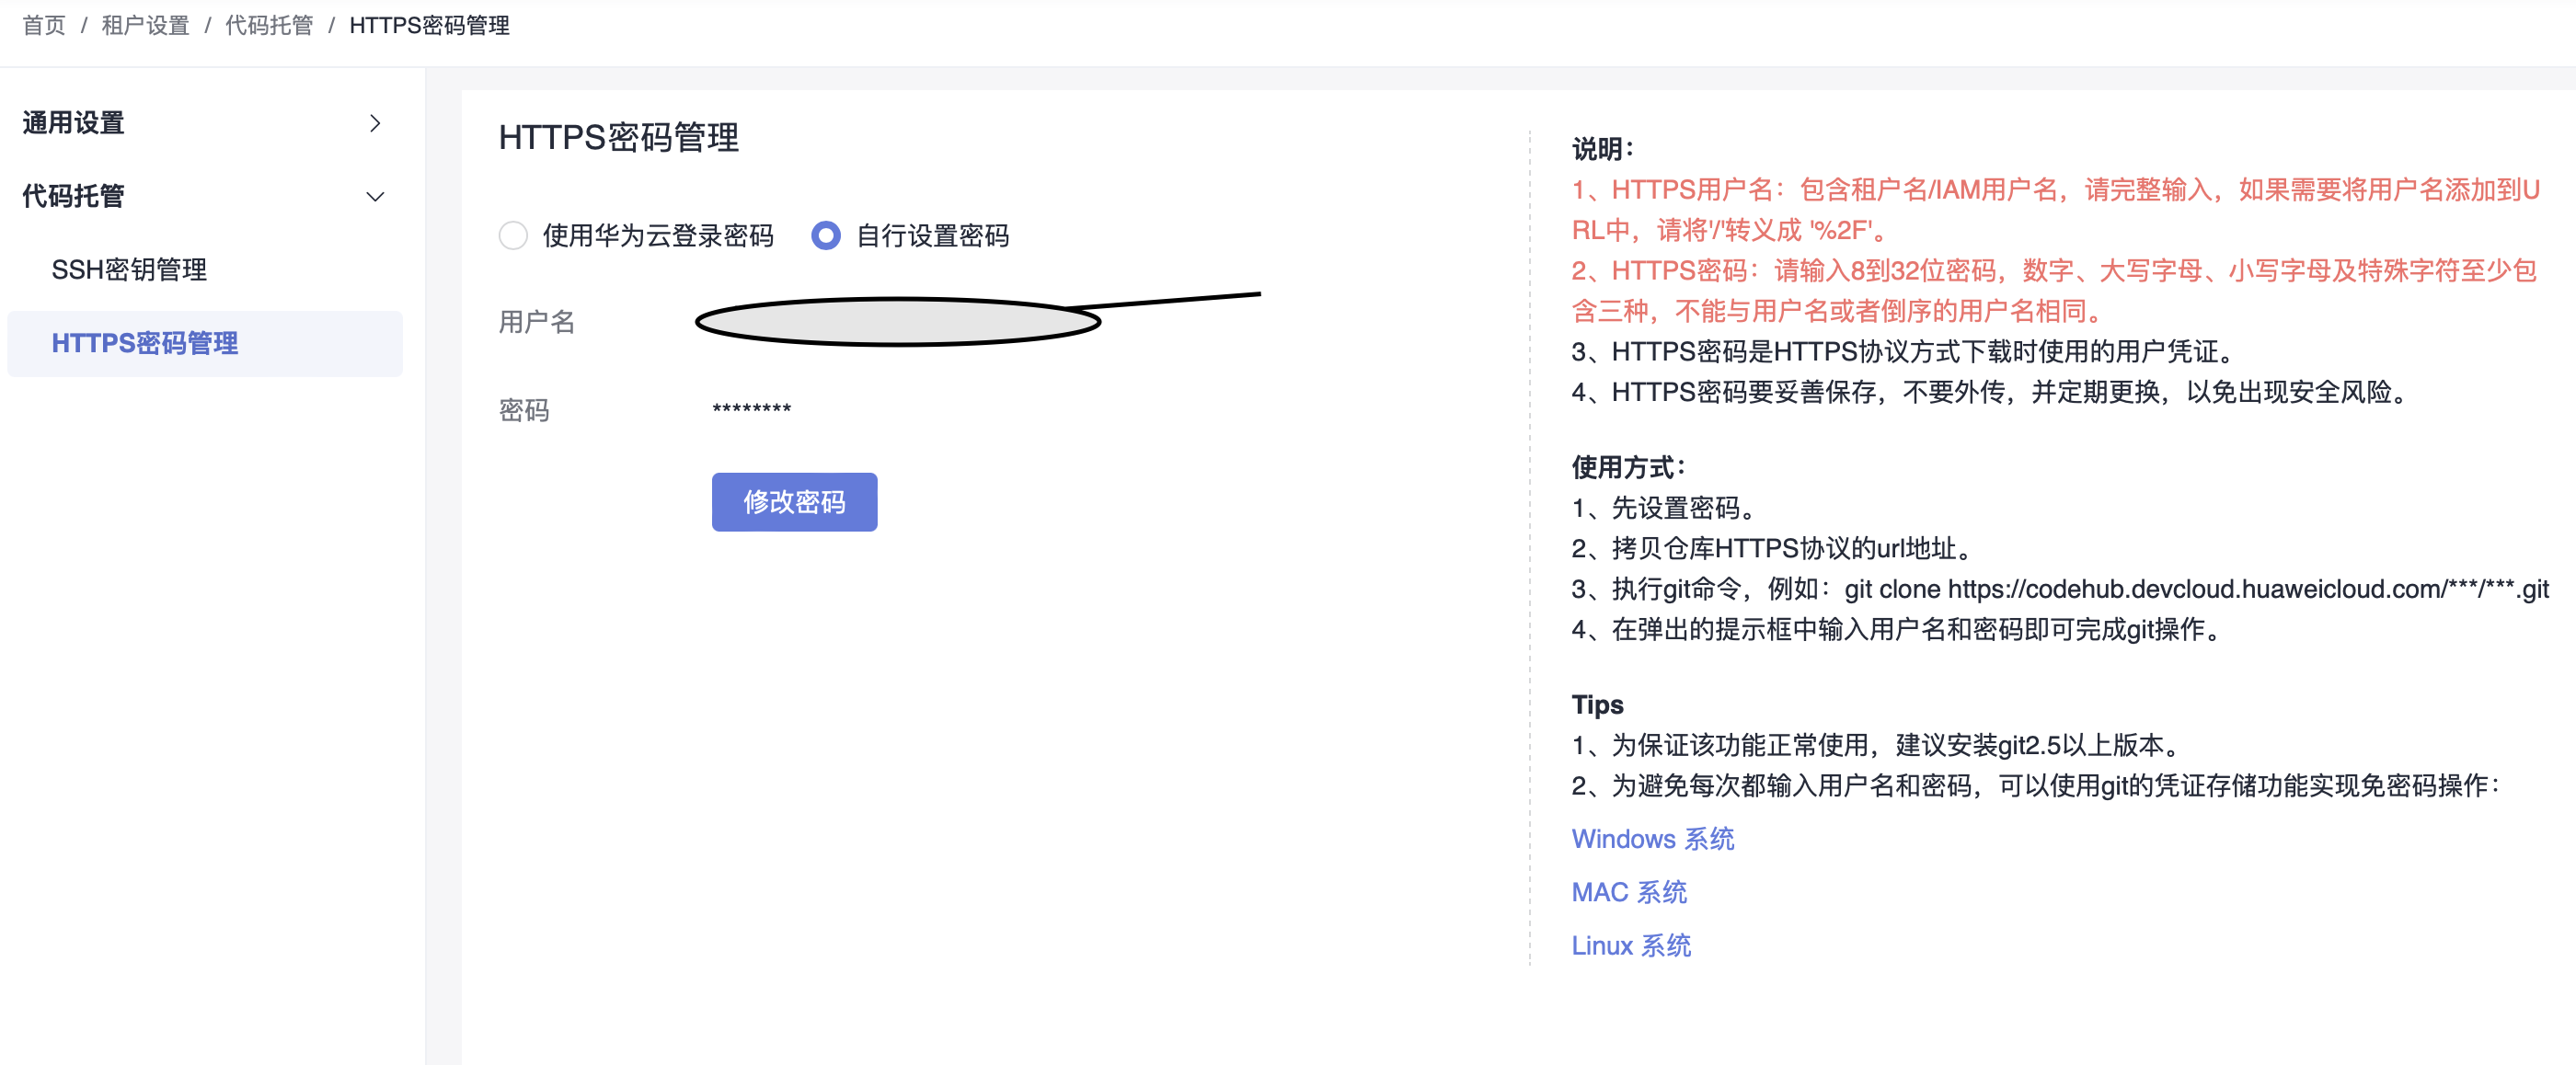Collapse the 代码托管 chevron arrow
Screen dimensions: 2576x1065
point(375,197)
